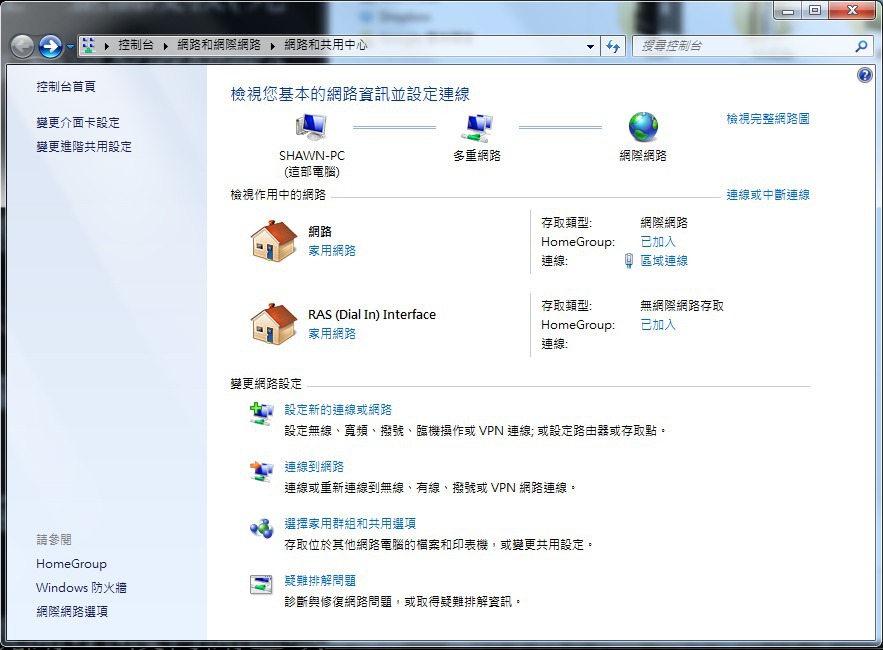The image size is (883, 650).
Task: Select 網路和共用中心 breadcrumb
Action: click(x=325, y=45)
